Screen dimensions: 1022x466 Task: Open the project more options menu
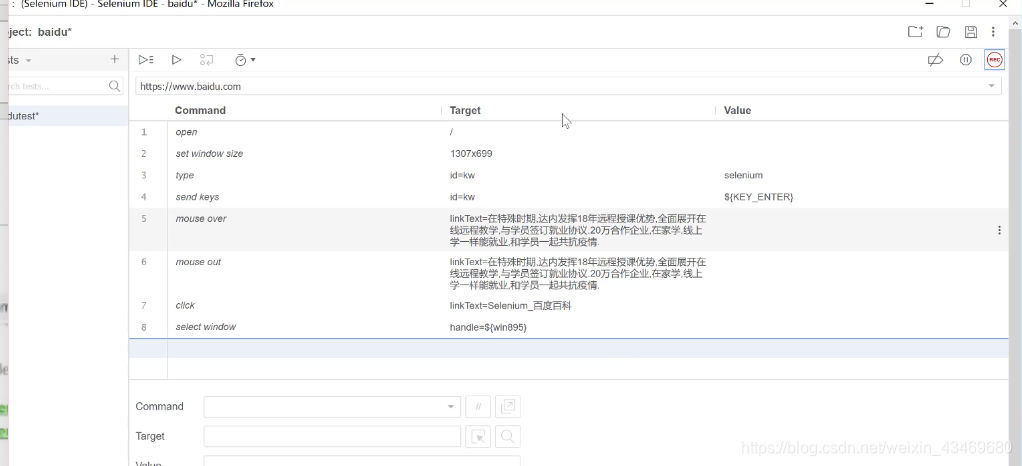coord(993,31)
